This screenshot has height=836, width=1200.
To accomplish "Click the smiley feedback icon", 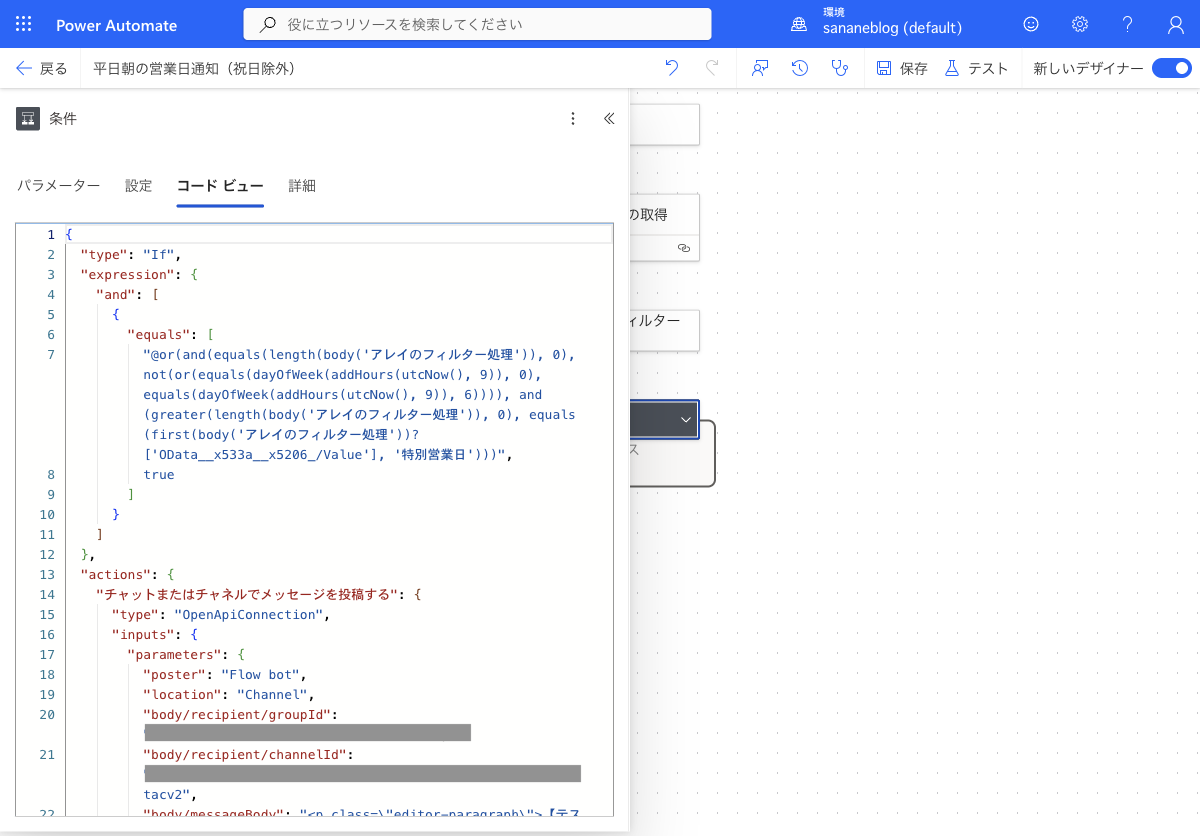I will pyautogui.click(x=1031, y=24).
